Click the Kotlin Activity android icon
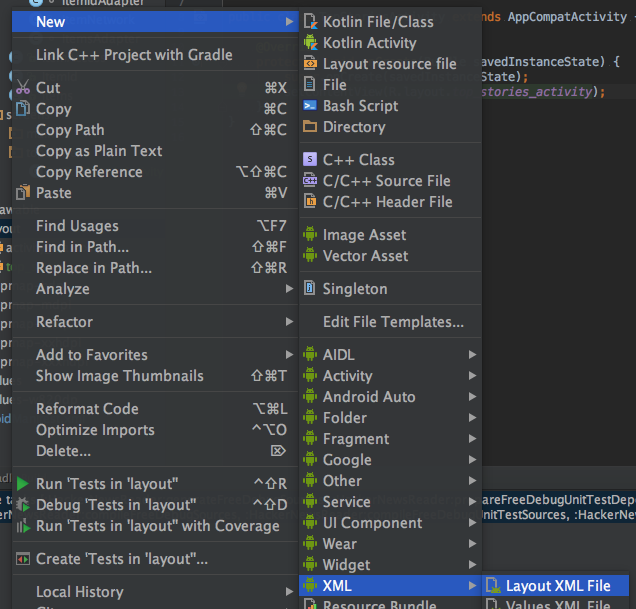636x609 pixels. 310,43
